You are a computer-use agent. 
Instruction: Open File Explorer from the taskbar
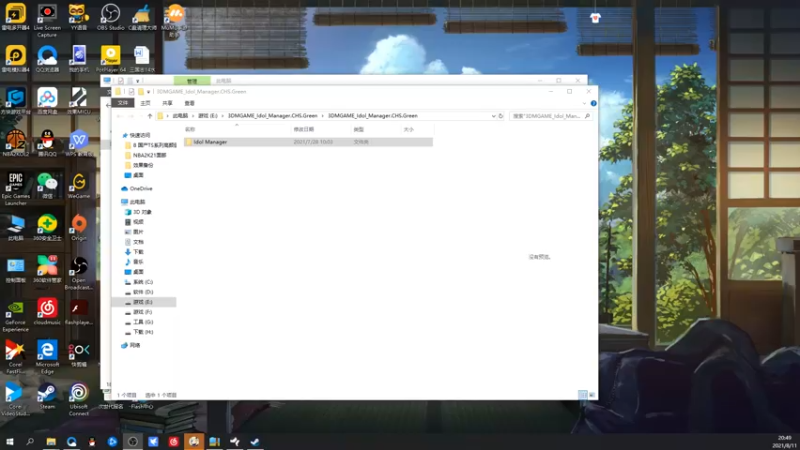click(51, 441)
